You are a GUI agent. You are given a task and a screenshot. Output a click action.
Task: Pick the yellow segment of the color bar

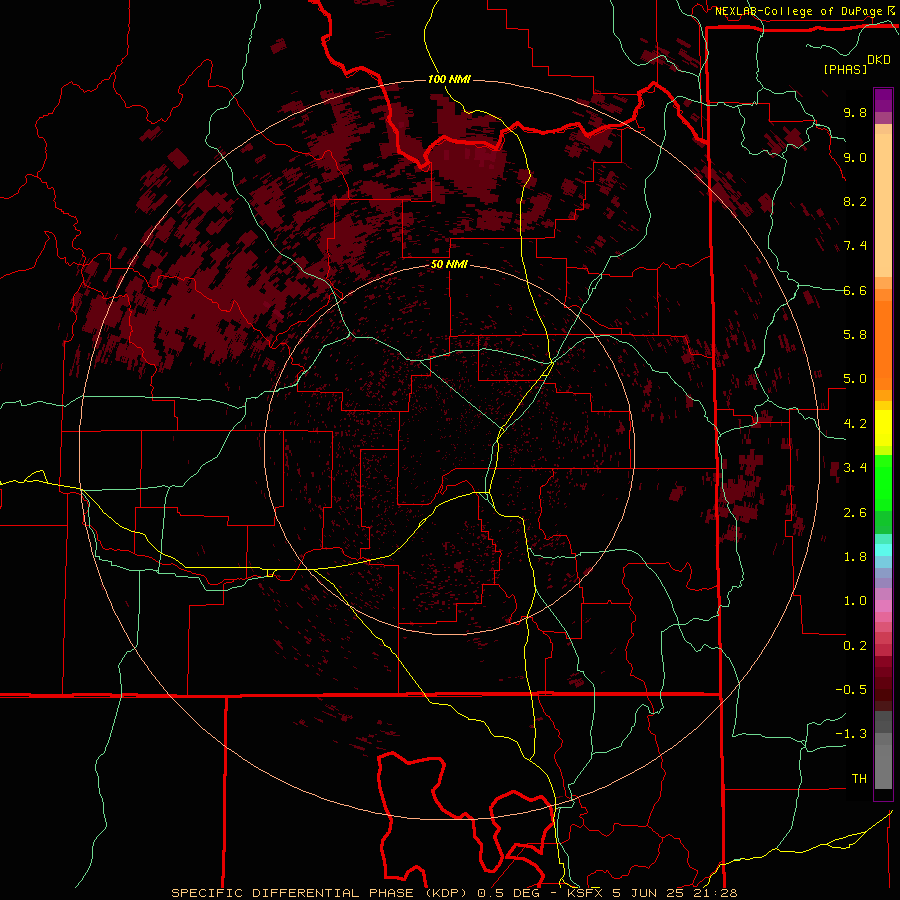point(883,428)
